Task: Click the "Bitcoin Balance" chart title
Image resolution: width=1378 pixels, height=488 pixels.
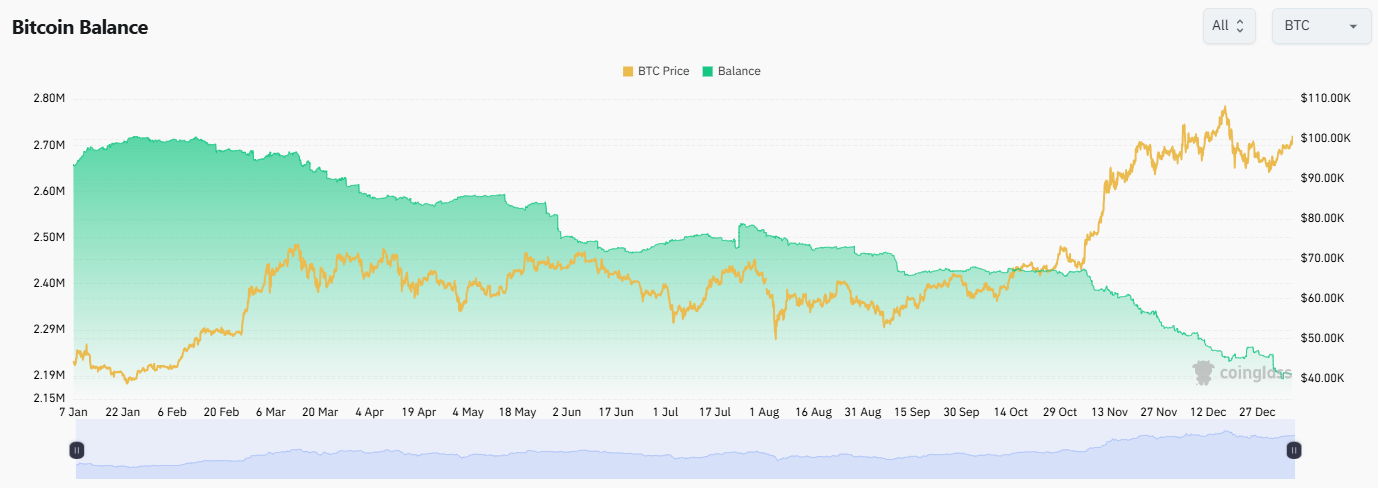Action: [80, 27]
